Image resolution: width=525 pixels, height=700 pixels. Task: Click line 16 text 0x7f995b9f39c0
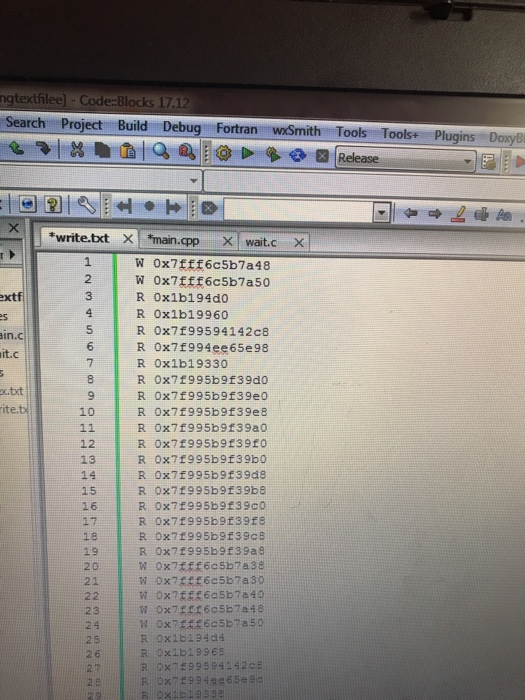210,506
